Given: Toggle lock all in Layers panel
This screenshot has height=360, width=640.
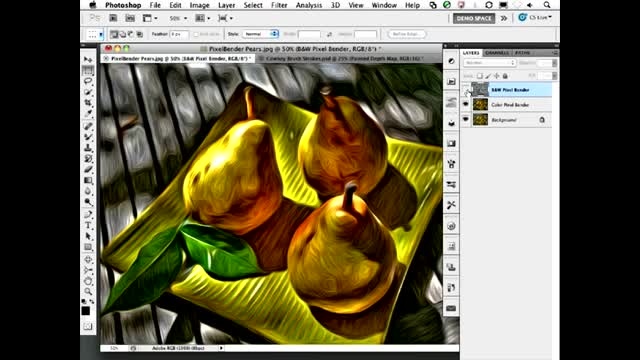Looking at the screenshot, I should point(505,76).
